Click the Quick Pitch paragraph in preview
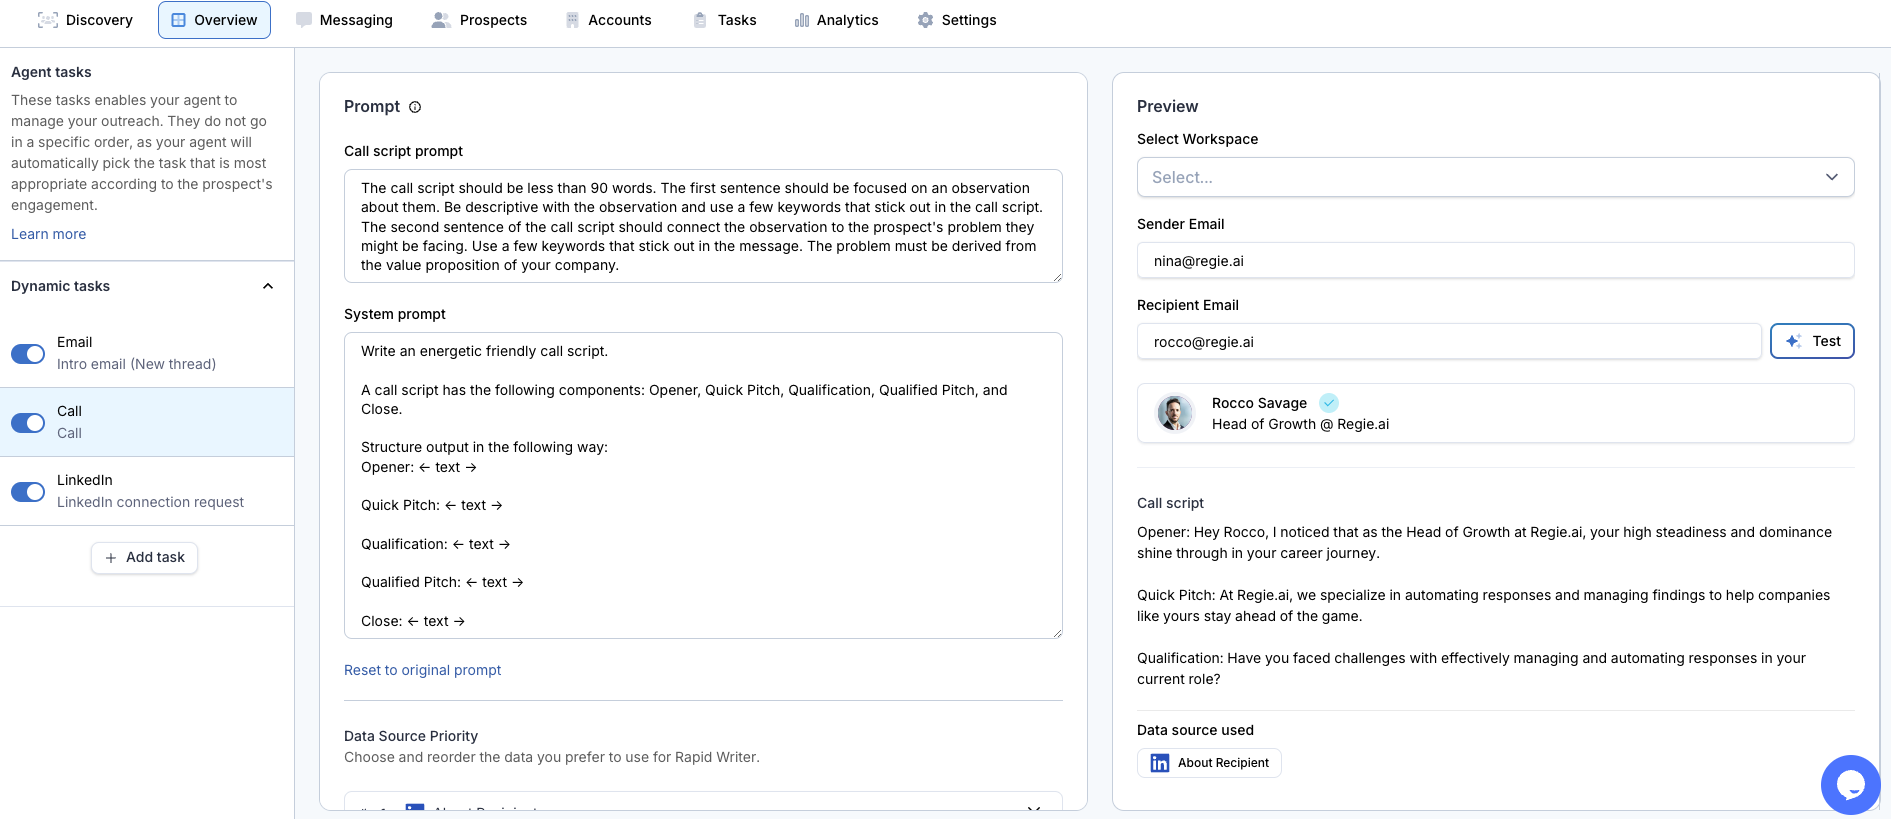The image size is (1891, 819). coord(1484,606)
